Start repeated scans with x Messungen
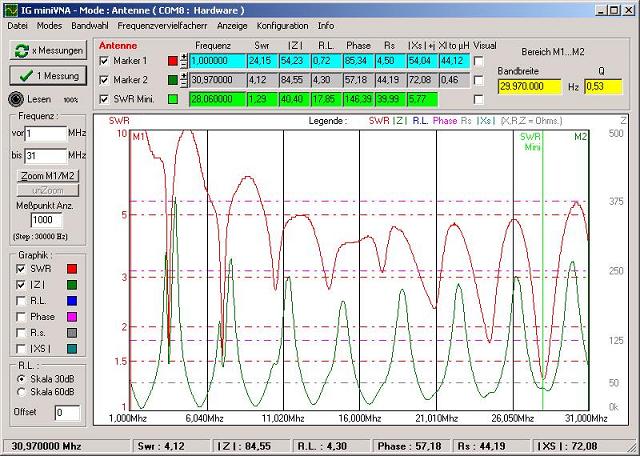640x456 pixels. pos(46,50)
